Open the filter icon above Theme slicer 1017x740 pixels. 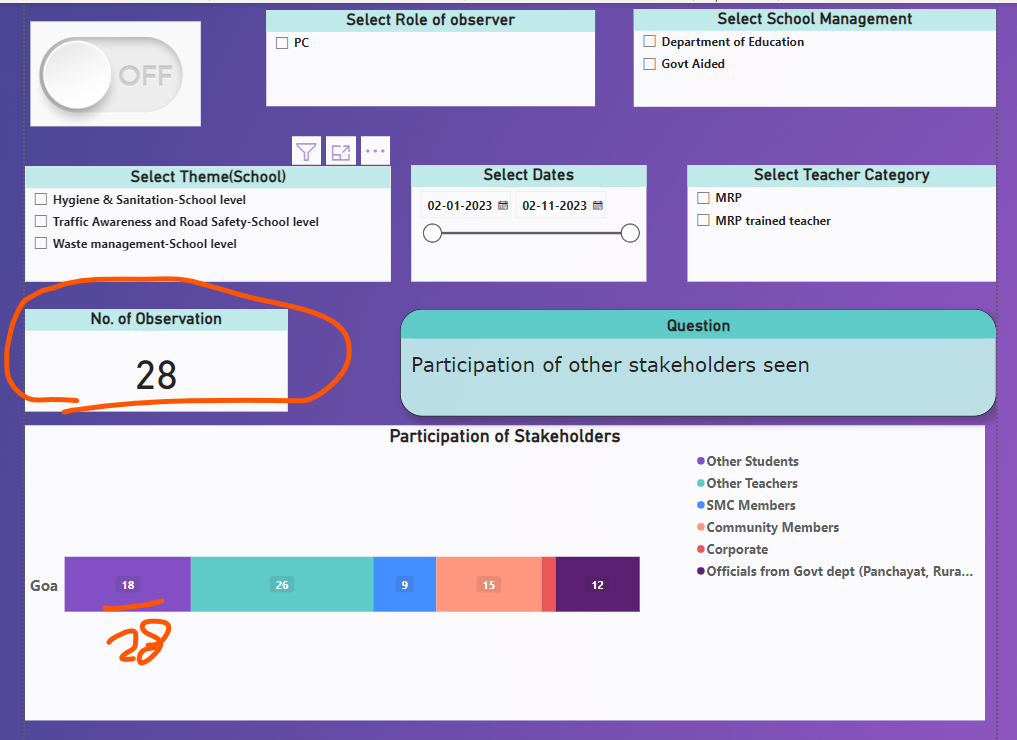[306, 152]
